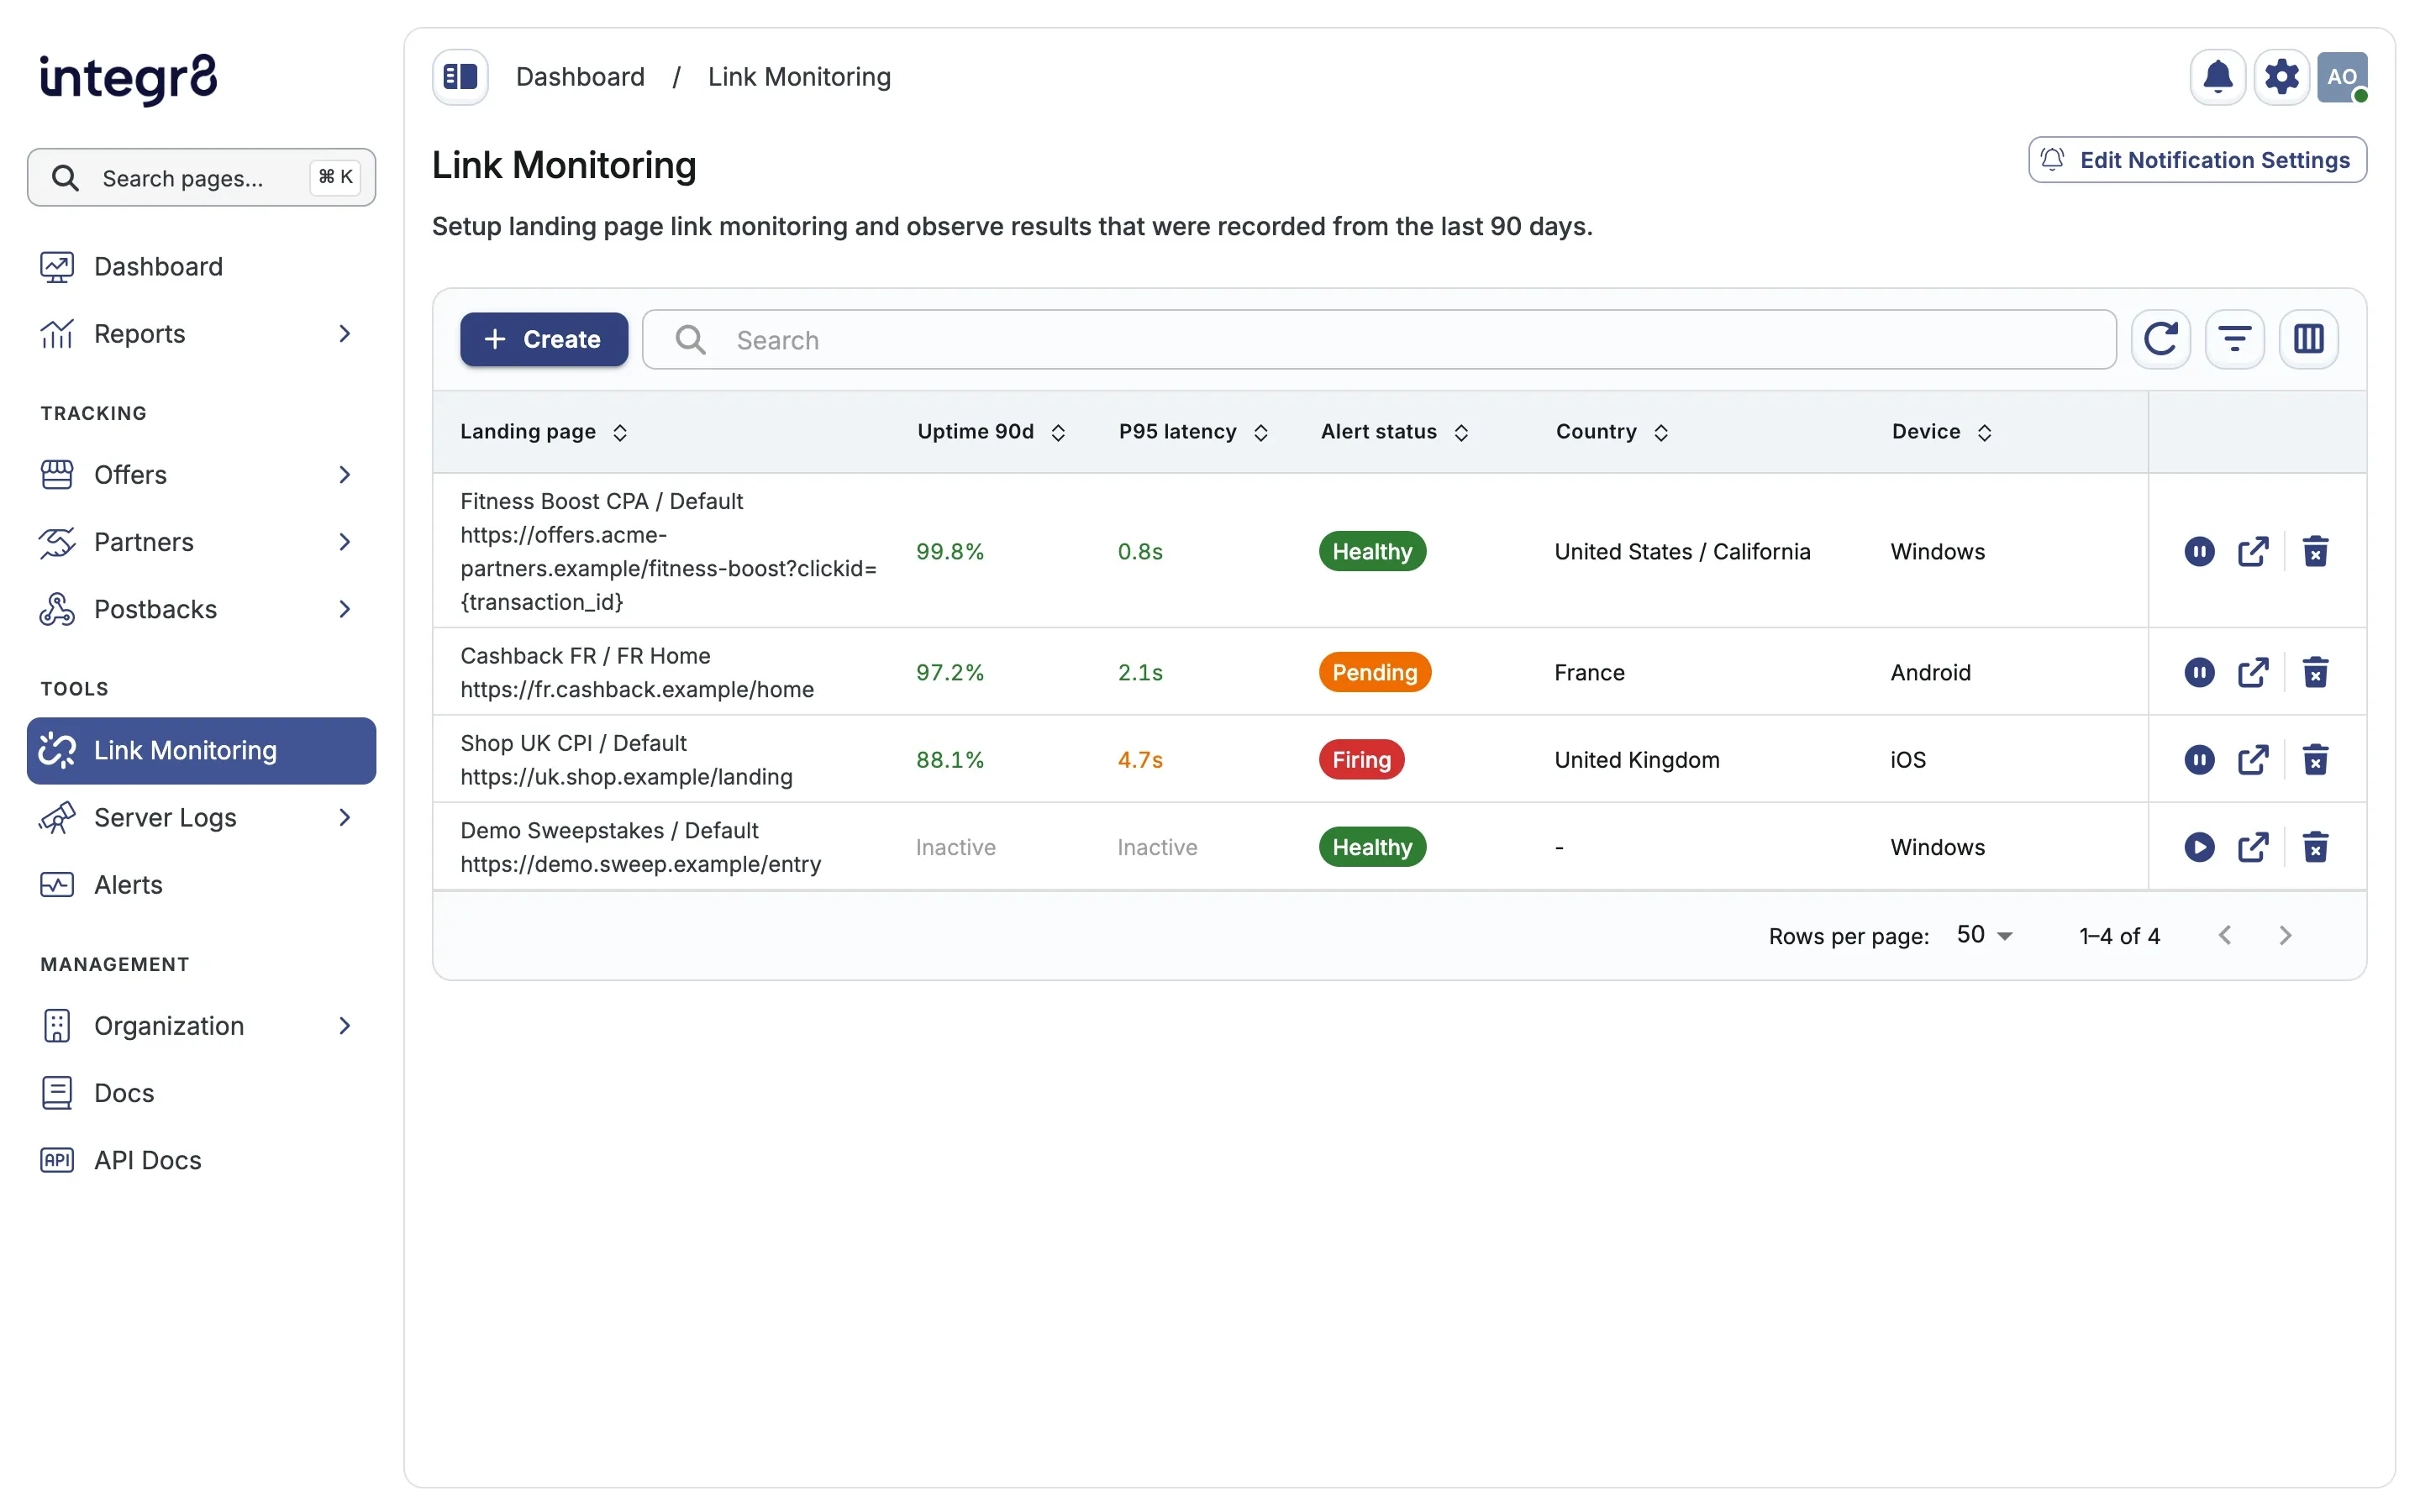Open Demo Sweepstakes link externally
Viewport: 2420px width, 1512px height.
(2252, 847)
